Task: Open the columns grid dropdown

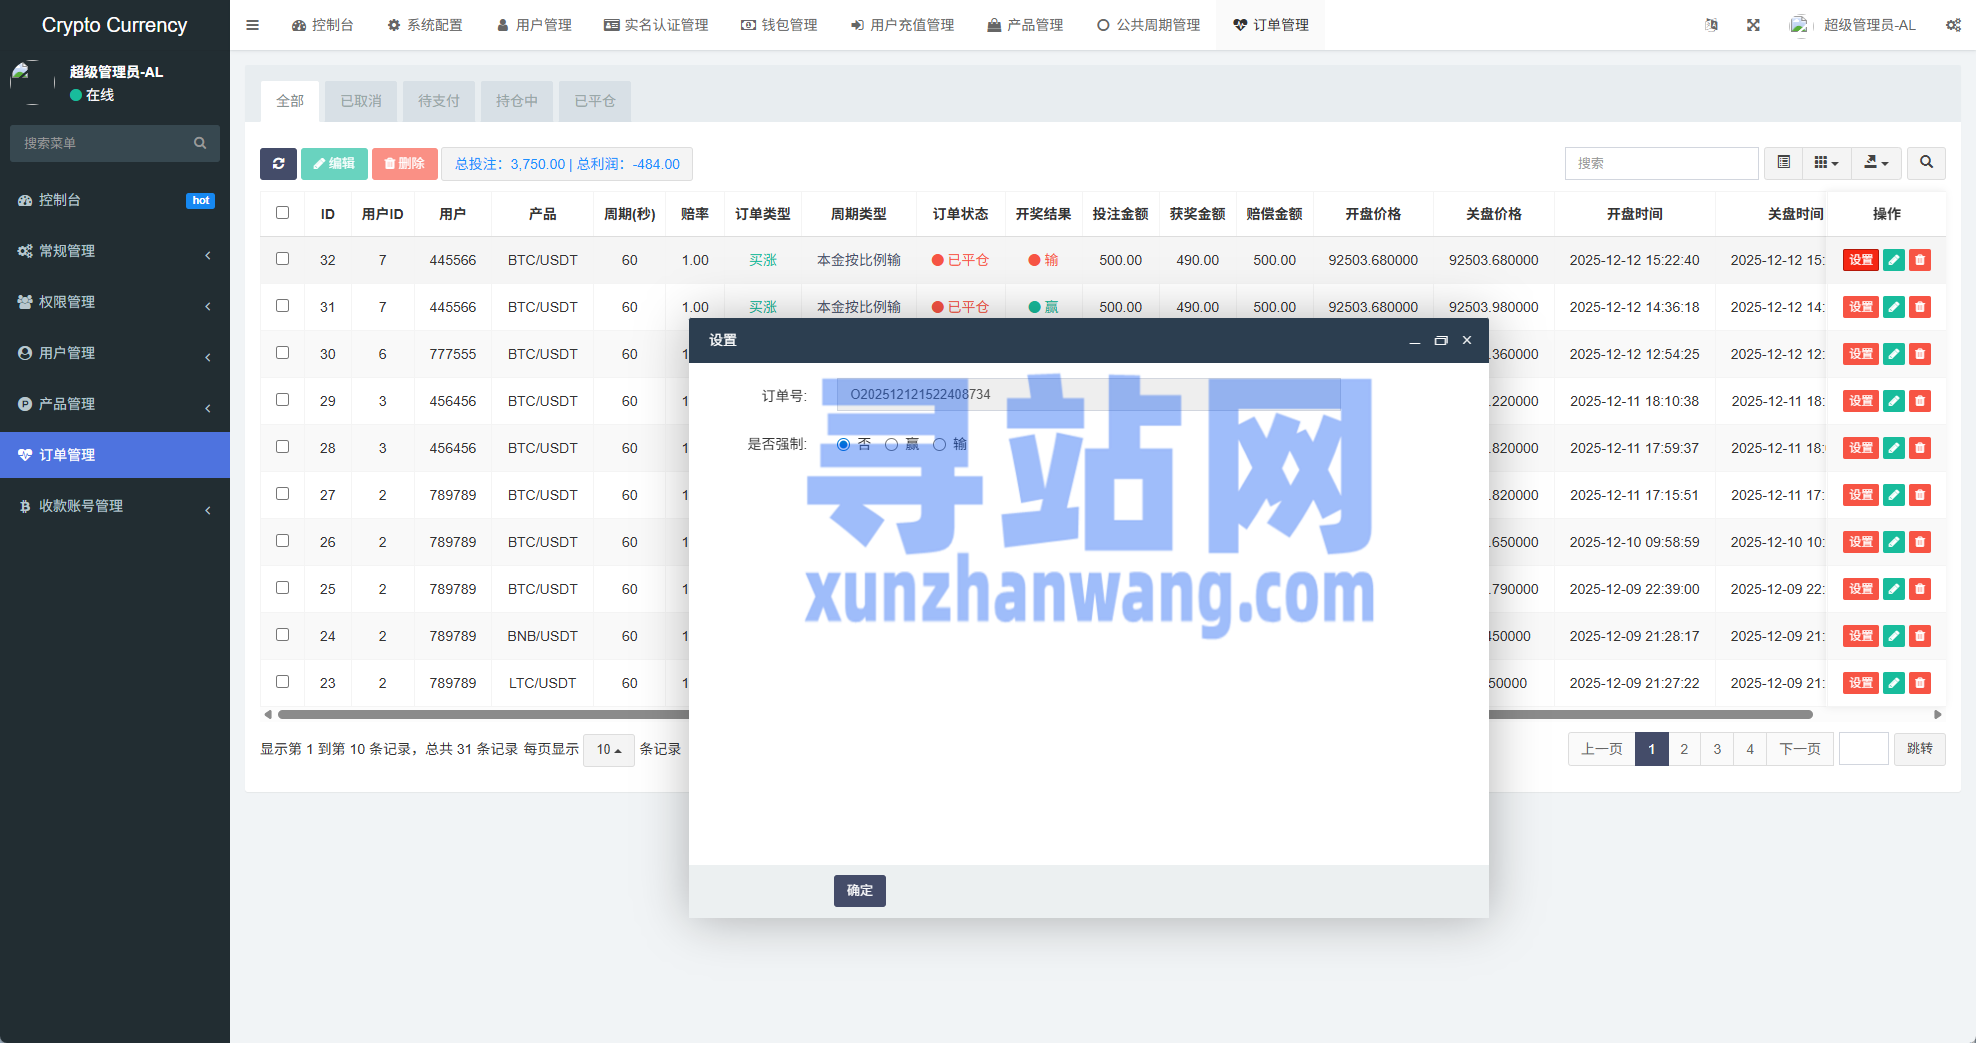Action: point(1826,163)
